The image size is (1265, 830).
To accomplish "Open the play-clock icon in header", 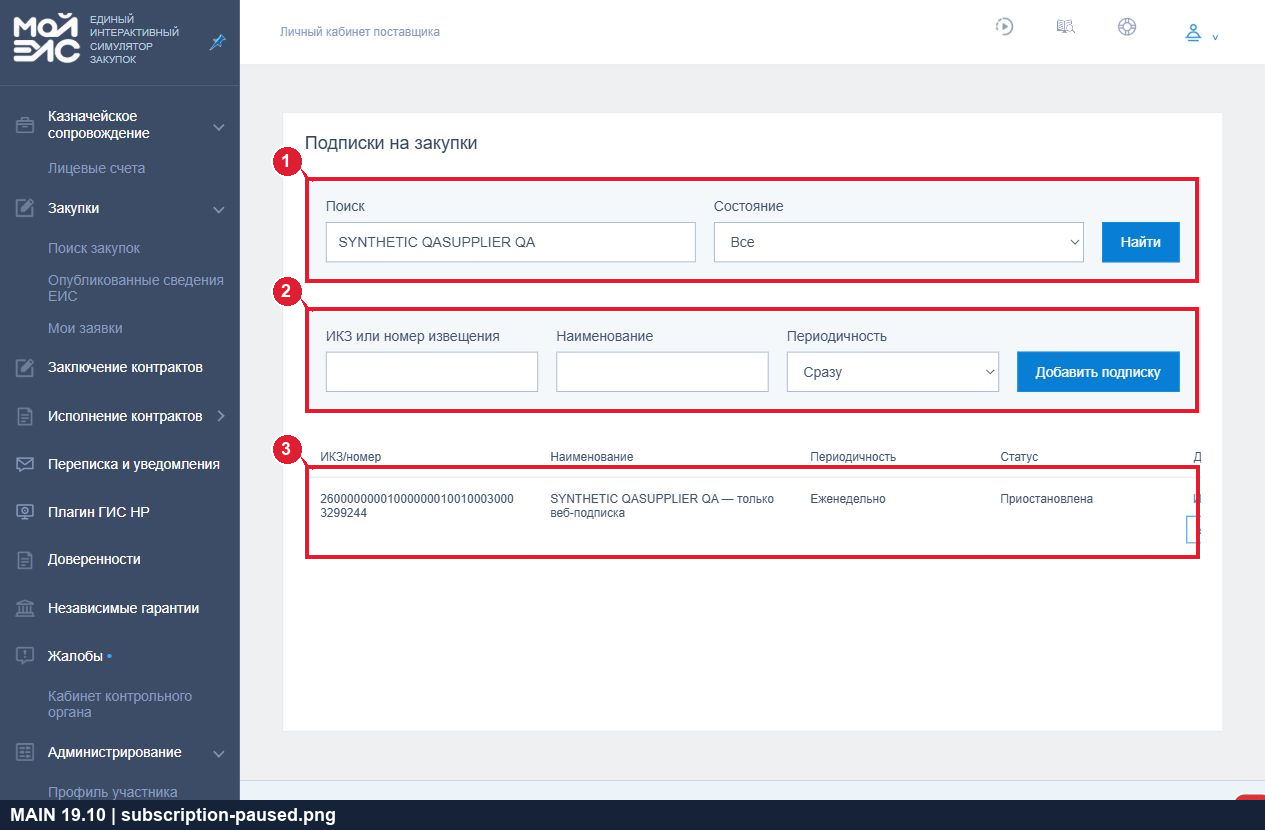I will pos(1005,27).
